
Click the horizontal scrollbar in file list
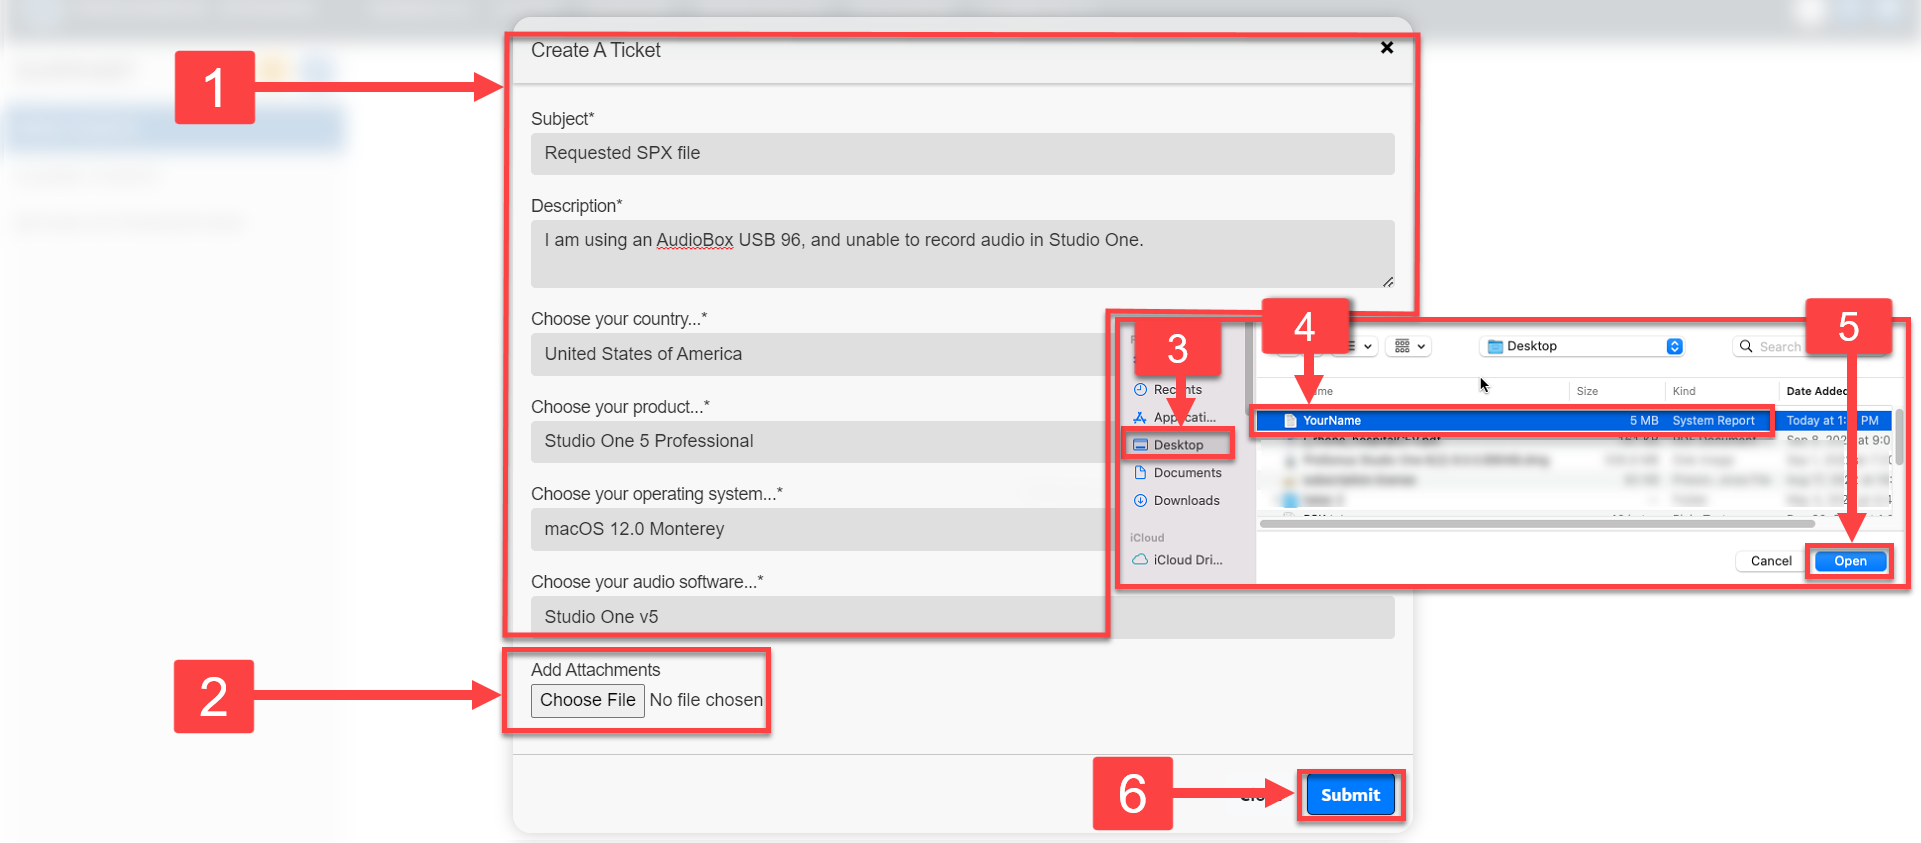[1537, 523]
